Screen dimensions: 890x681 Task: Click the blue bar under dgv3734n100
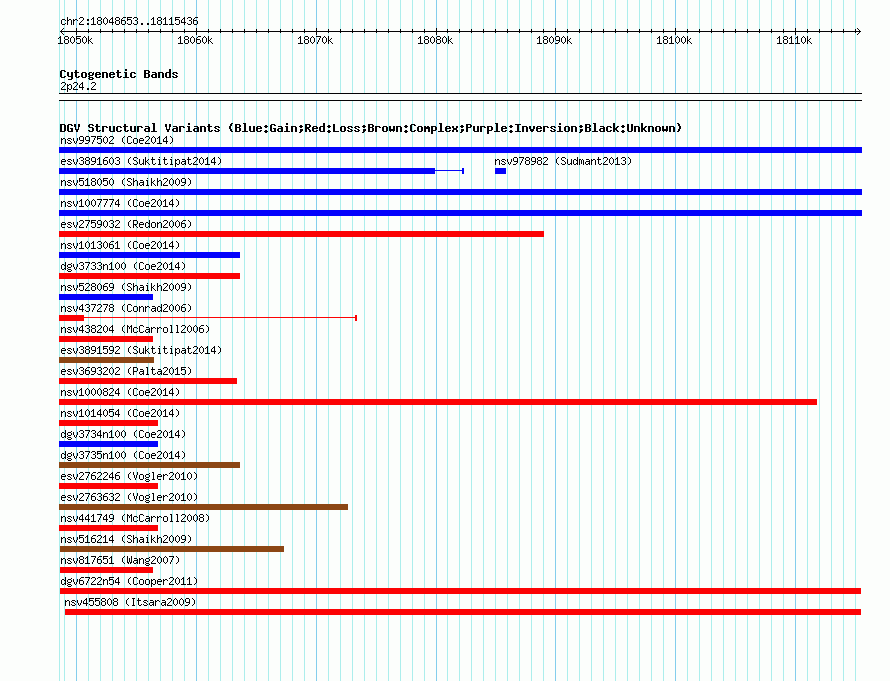[x=108, y=444]
